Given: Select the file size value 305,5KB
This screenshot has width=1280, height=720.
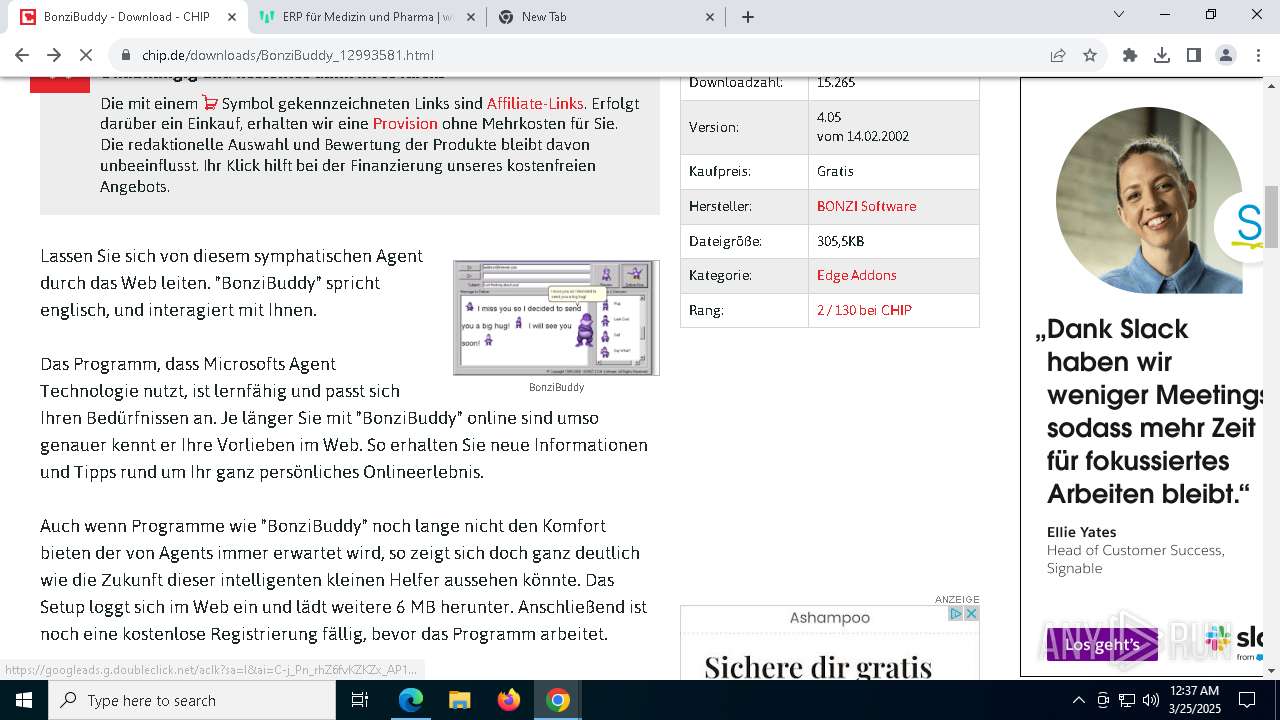Looking at the screenshot, I should (840, 241).
